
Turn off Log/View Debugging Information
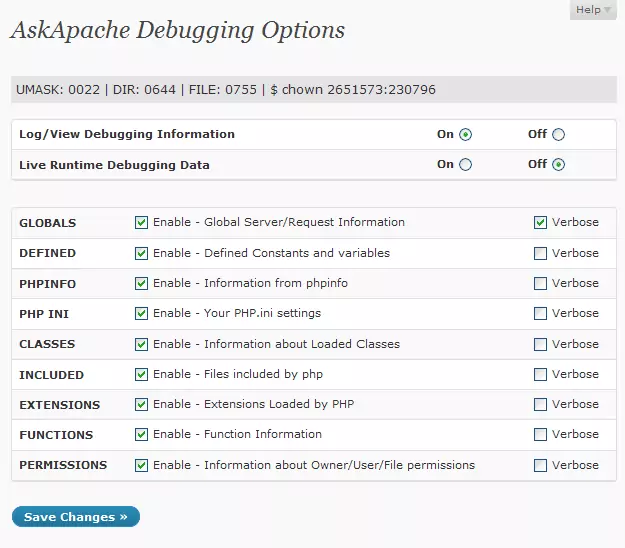pyautogui.click(x=558, y=135)
